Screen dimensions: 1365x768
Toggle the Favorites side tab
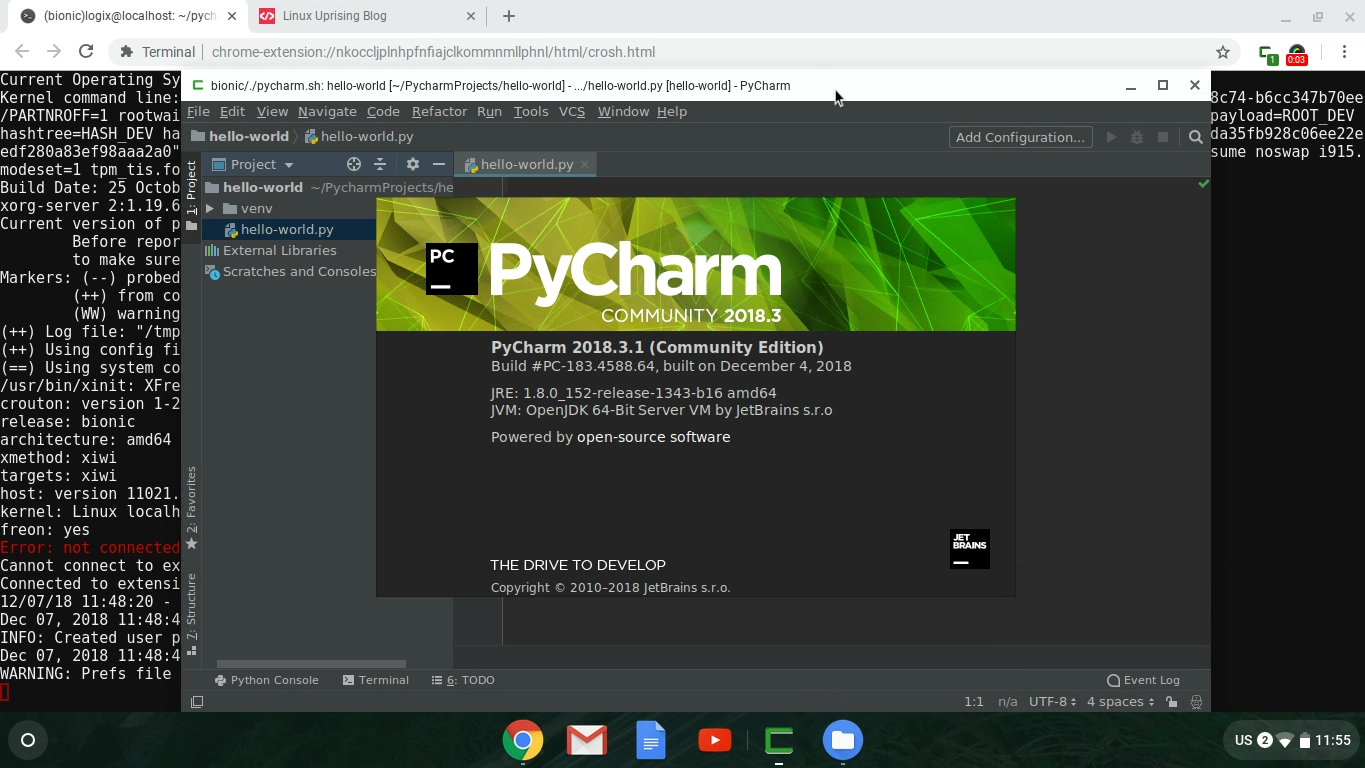tap(193, 495)
